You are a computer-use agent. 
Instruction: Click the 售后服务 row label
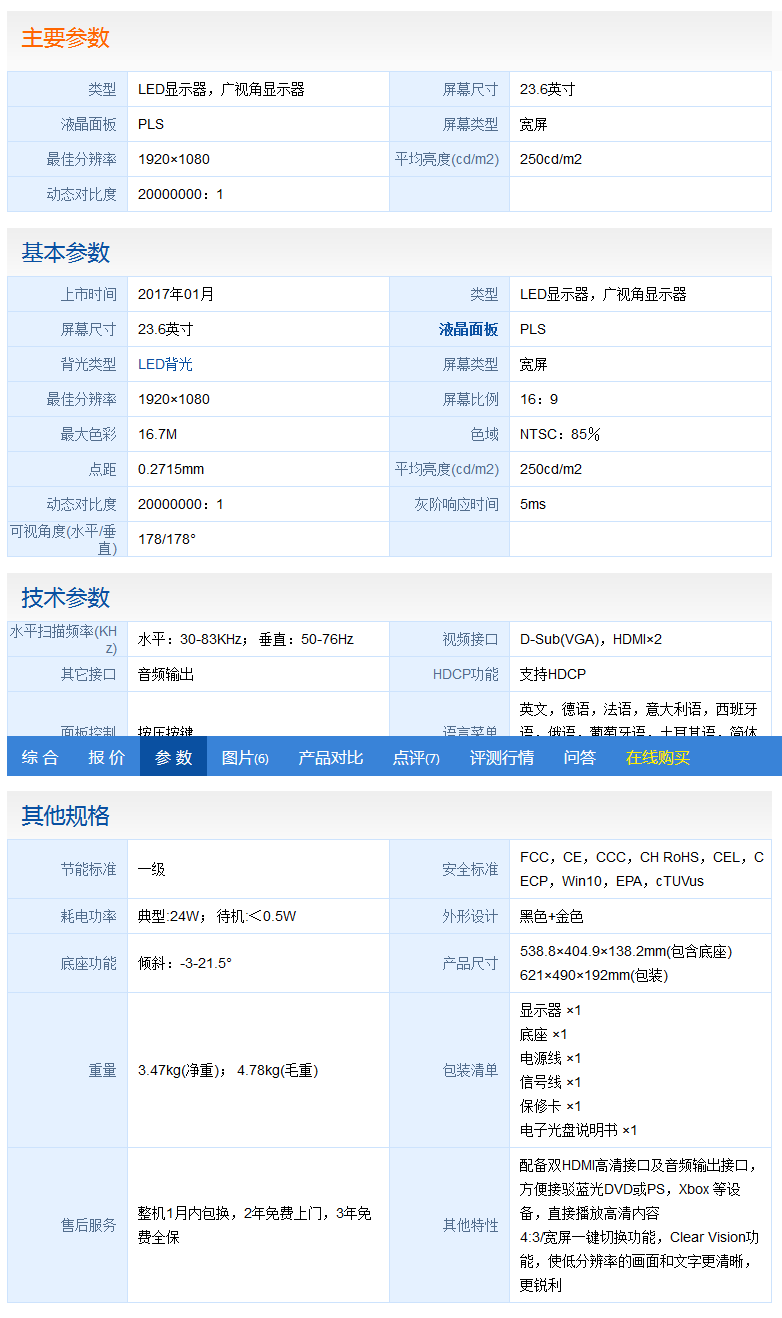88,1225
